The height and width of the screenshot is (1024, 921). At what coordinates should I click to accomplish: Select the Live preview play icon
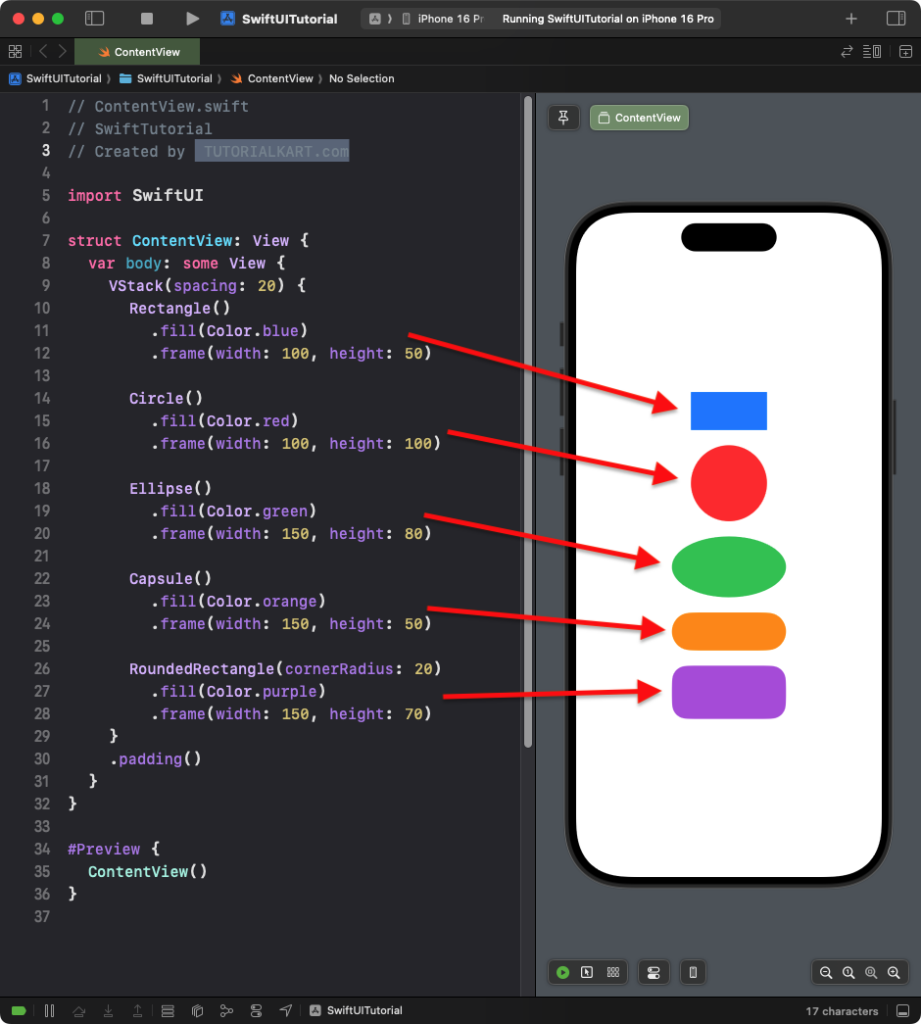click(563, 972)
